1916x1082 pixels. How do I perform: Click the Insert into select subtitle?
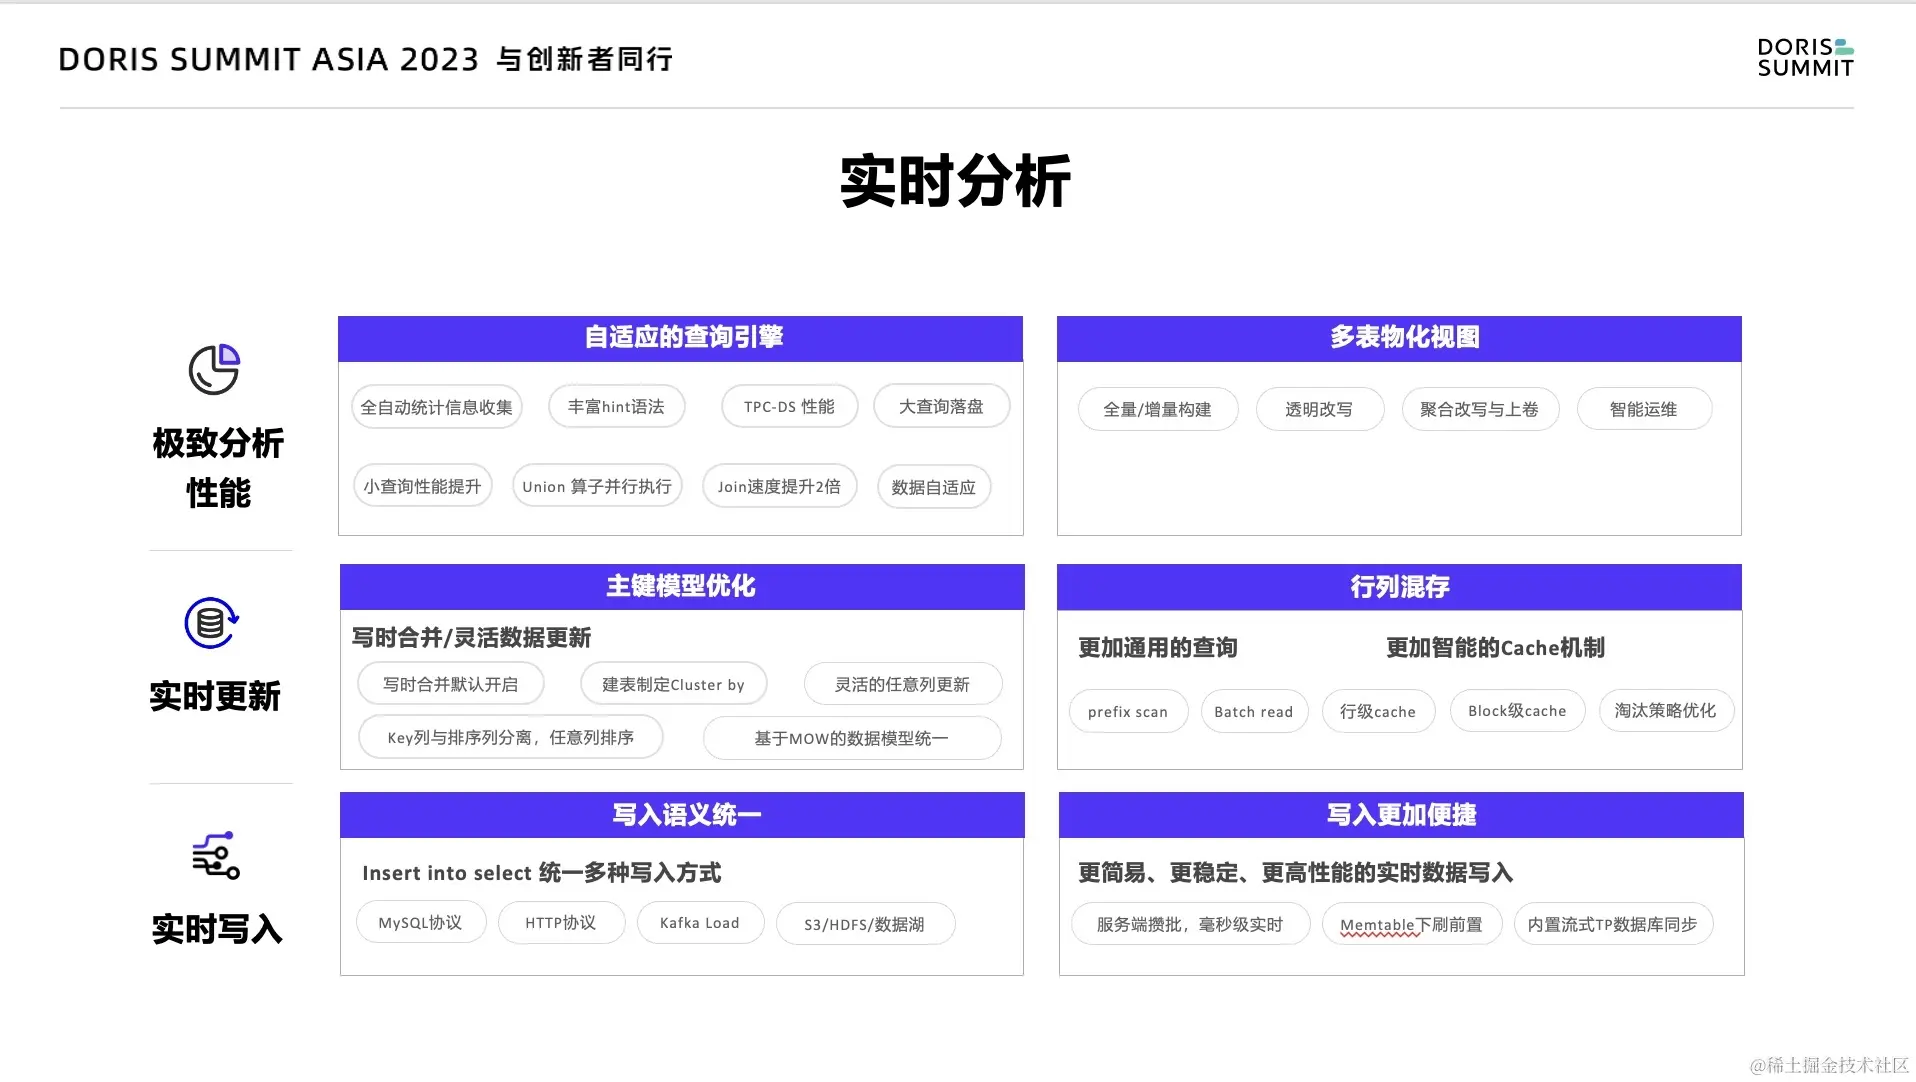[x=541, y=872]
